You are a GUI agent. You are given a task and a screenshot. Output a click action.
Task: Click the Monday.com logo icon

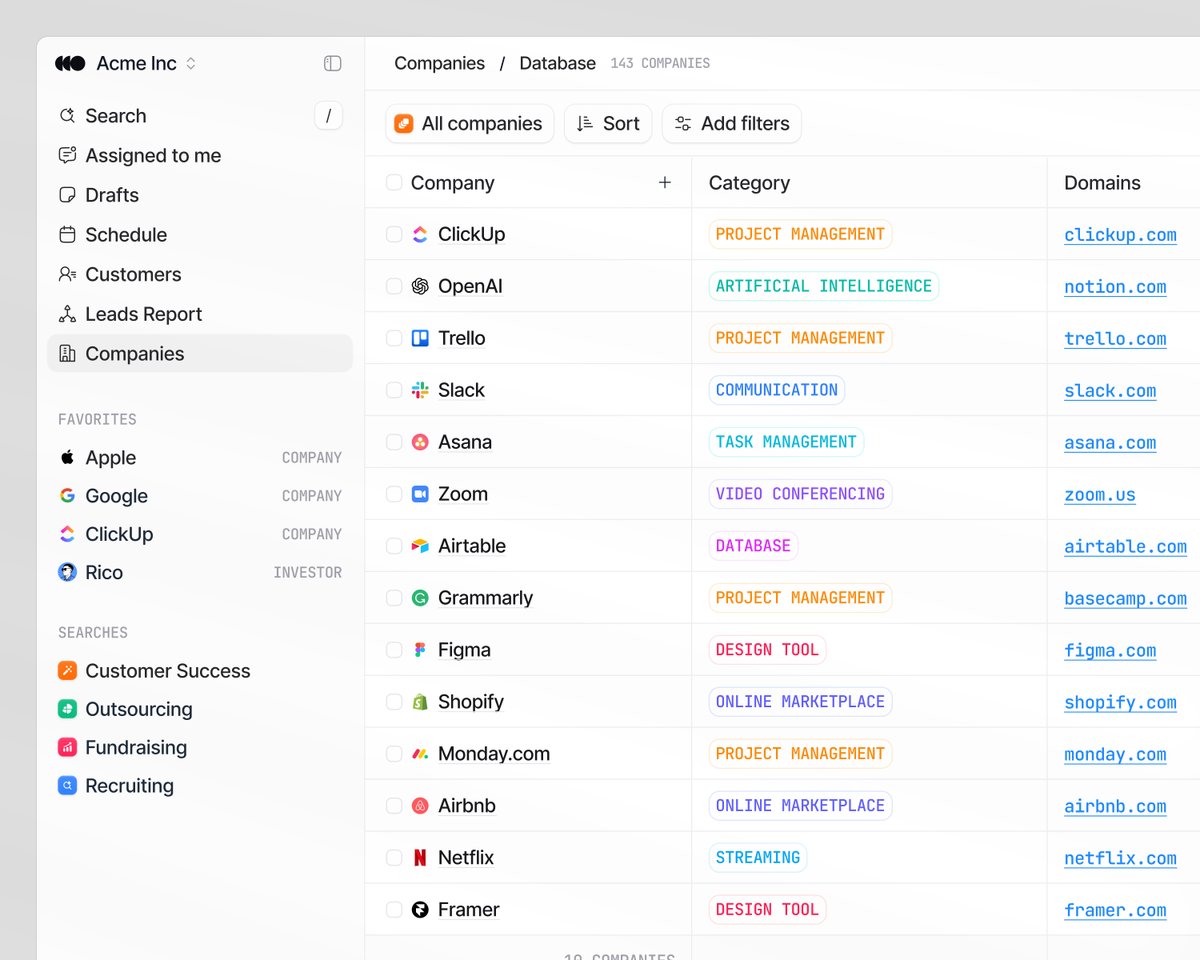(420, 754)
